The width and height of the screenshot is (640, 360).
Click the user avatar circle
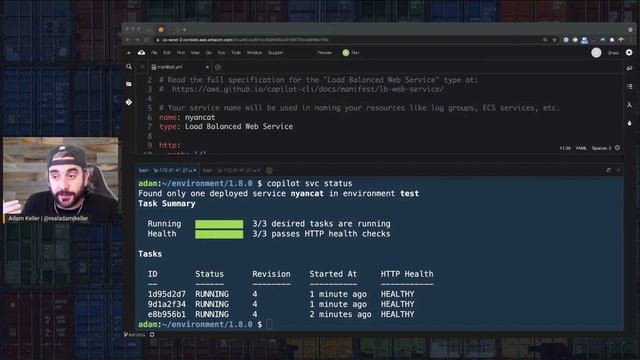596,53
